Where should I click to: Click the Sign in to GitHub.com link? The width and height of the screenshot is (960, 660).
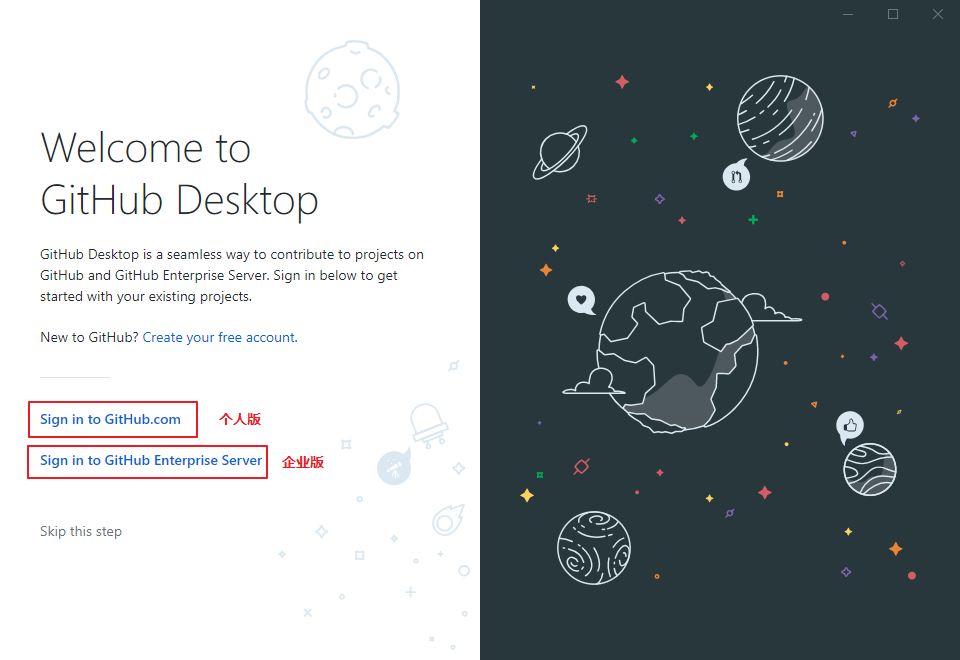[x=110, y=419]
